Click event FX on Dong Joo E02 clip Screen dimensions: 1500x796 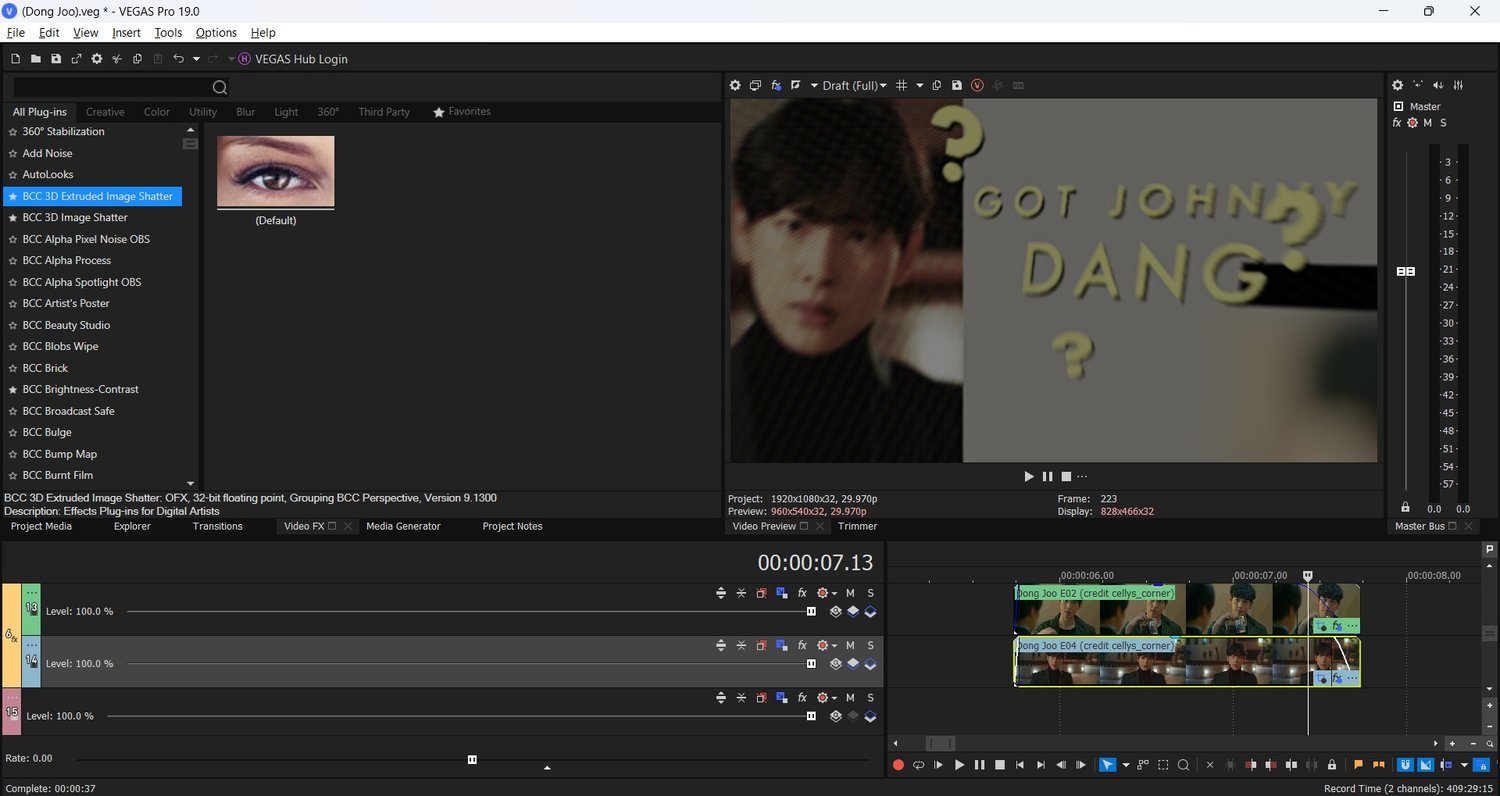pyautogui.click(x=1337, y=626)
